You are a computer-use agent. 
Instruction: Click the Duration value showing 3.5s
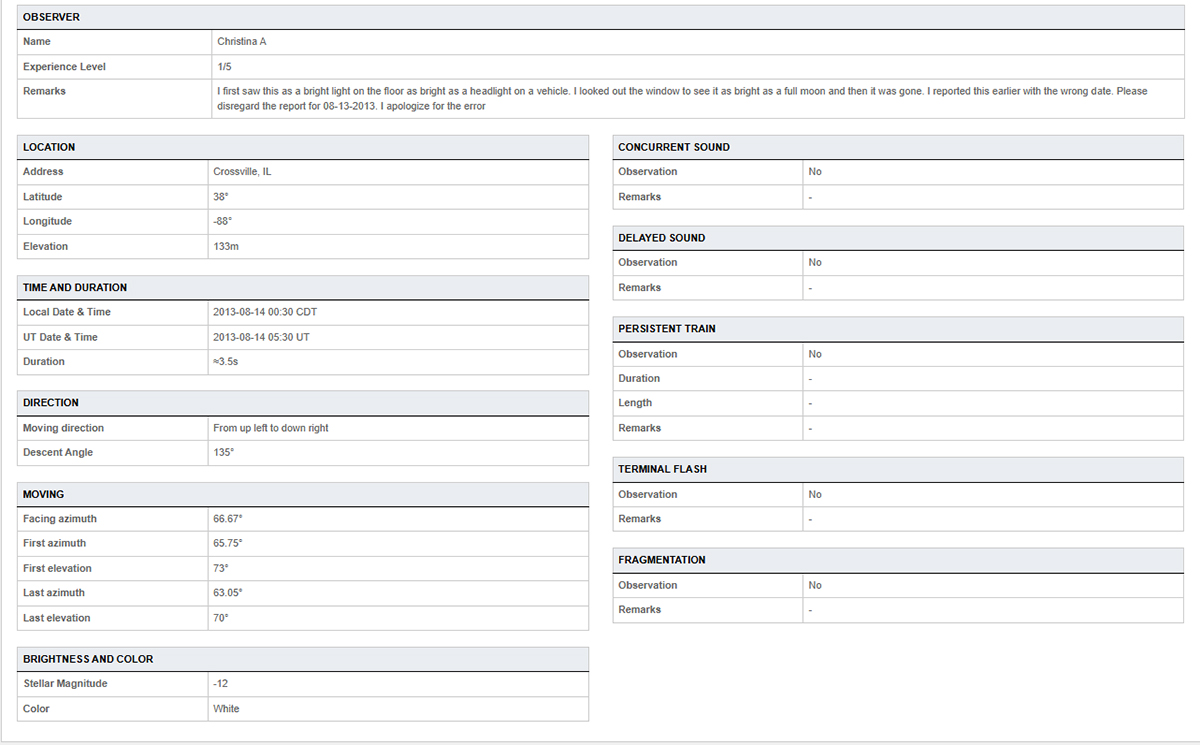[x=228, y=361]
